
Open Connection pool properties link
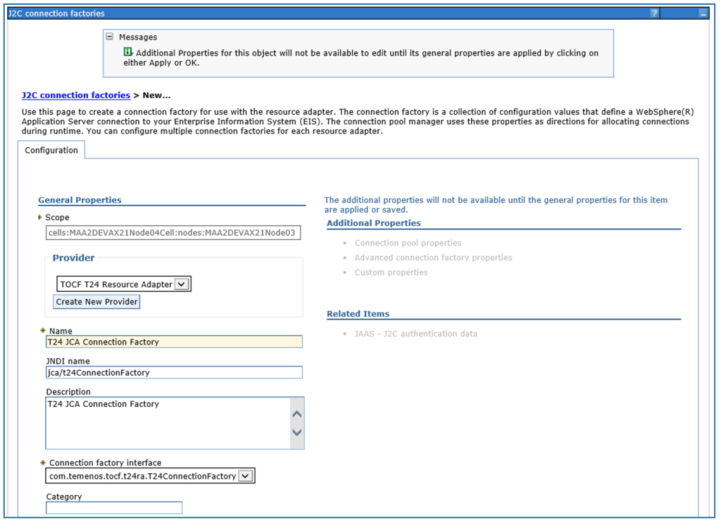point(408,243)
